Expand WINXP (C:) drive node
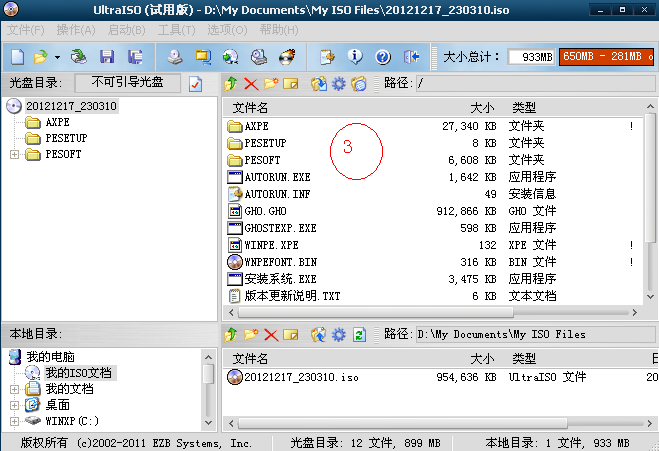 (x=14, y=421)
